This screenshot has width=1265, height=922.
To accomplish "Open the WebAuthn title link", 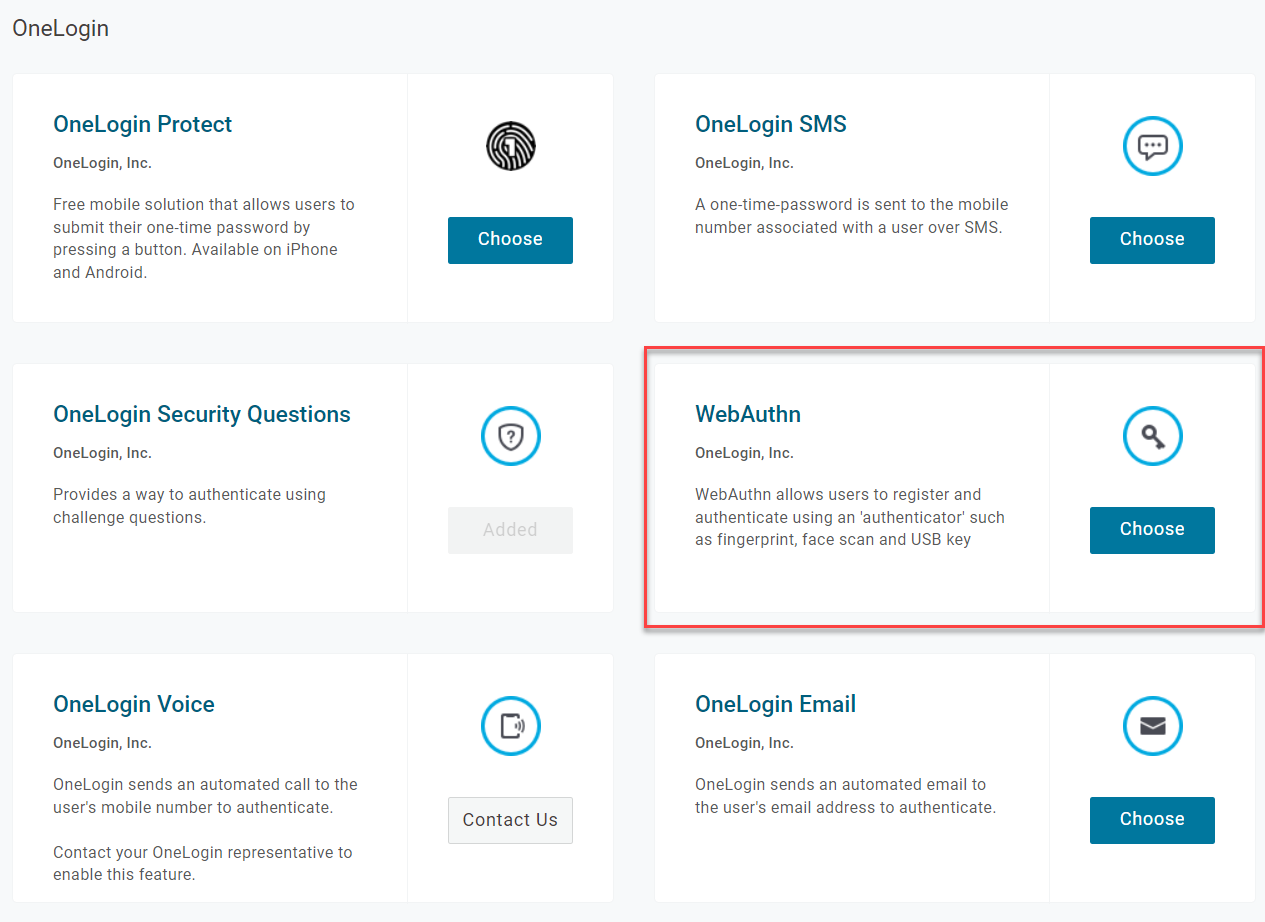I will pos(748,414).
